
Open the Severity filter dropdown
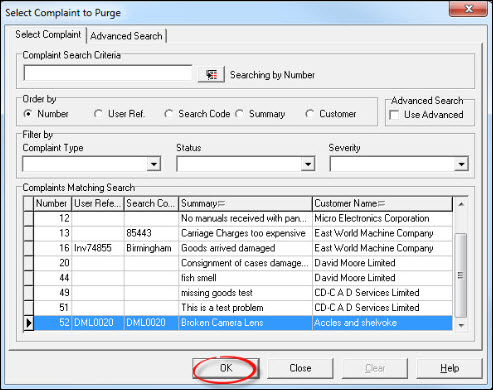461,164
